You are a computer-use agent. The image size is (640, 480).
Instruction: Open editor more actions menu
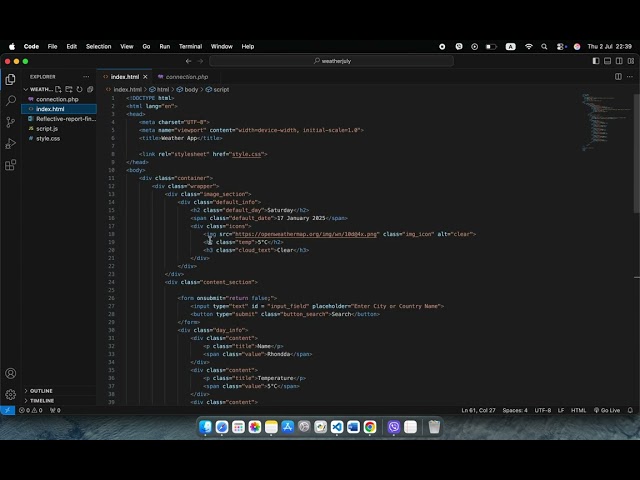[x=630, y=77]
